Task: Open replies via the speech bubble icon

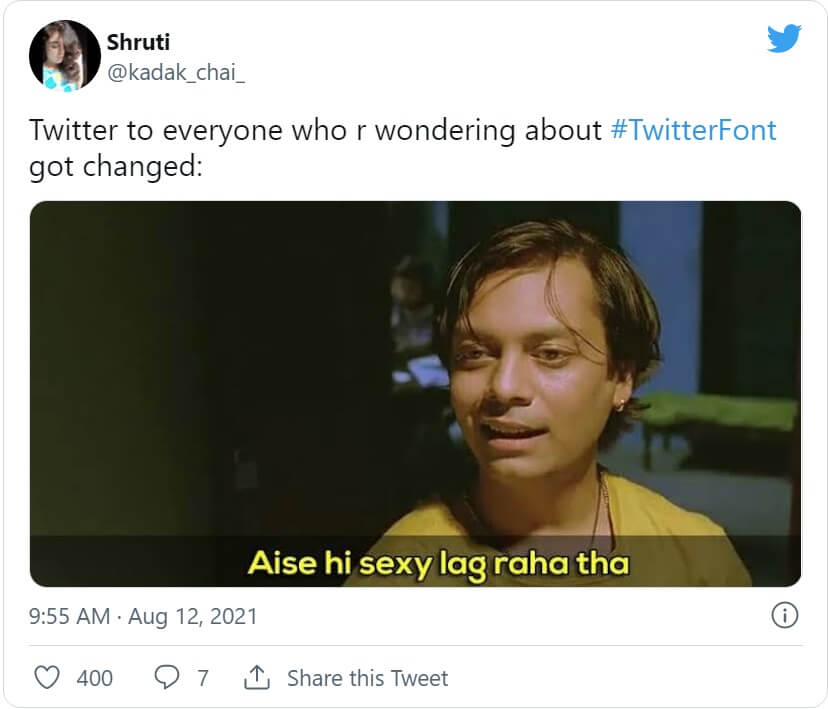Action: pyautogui.click(x=166, y=677)
